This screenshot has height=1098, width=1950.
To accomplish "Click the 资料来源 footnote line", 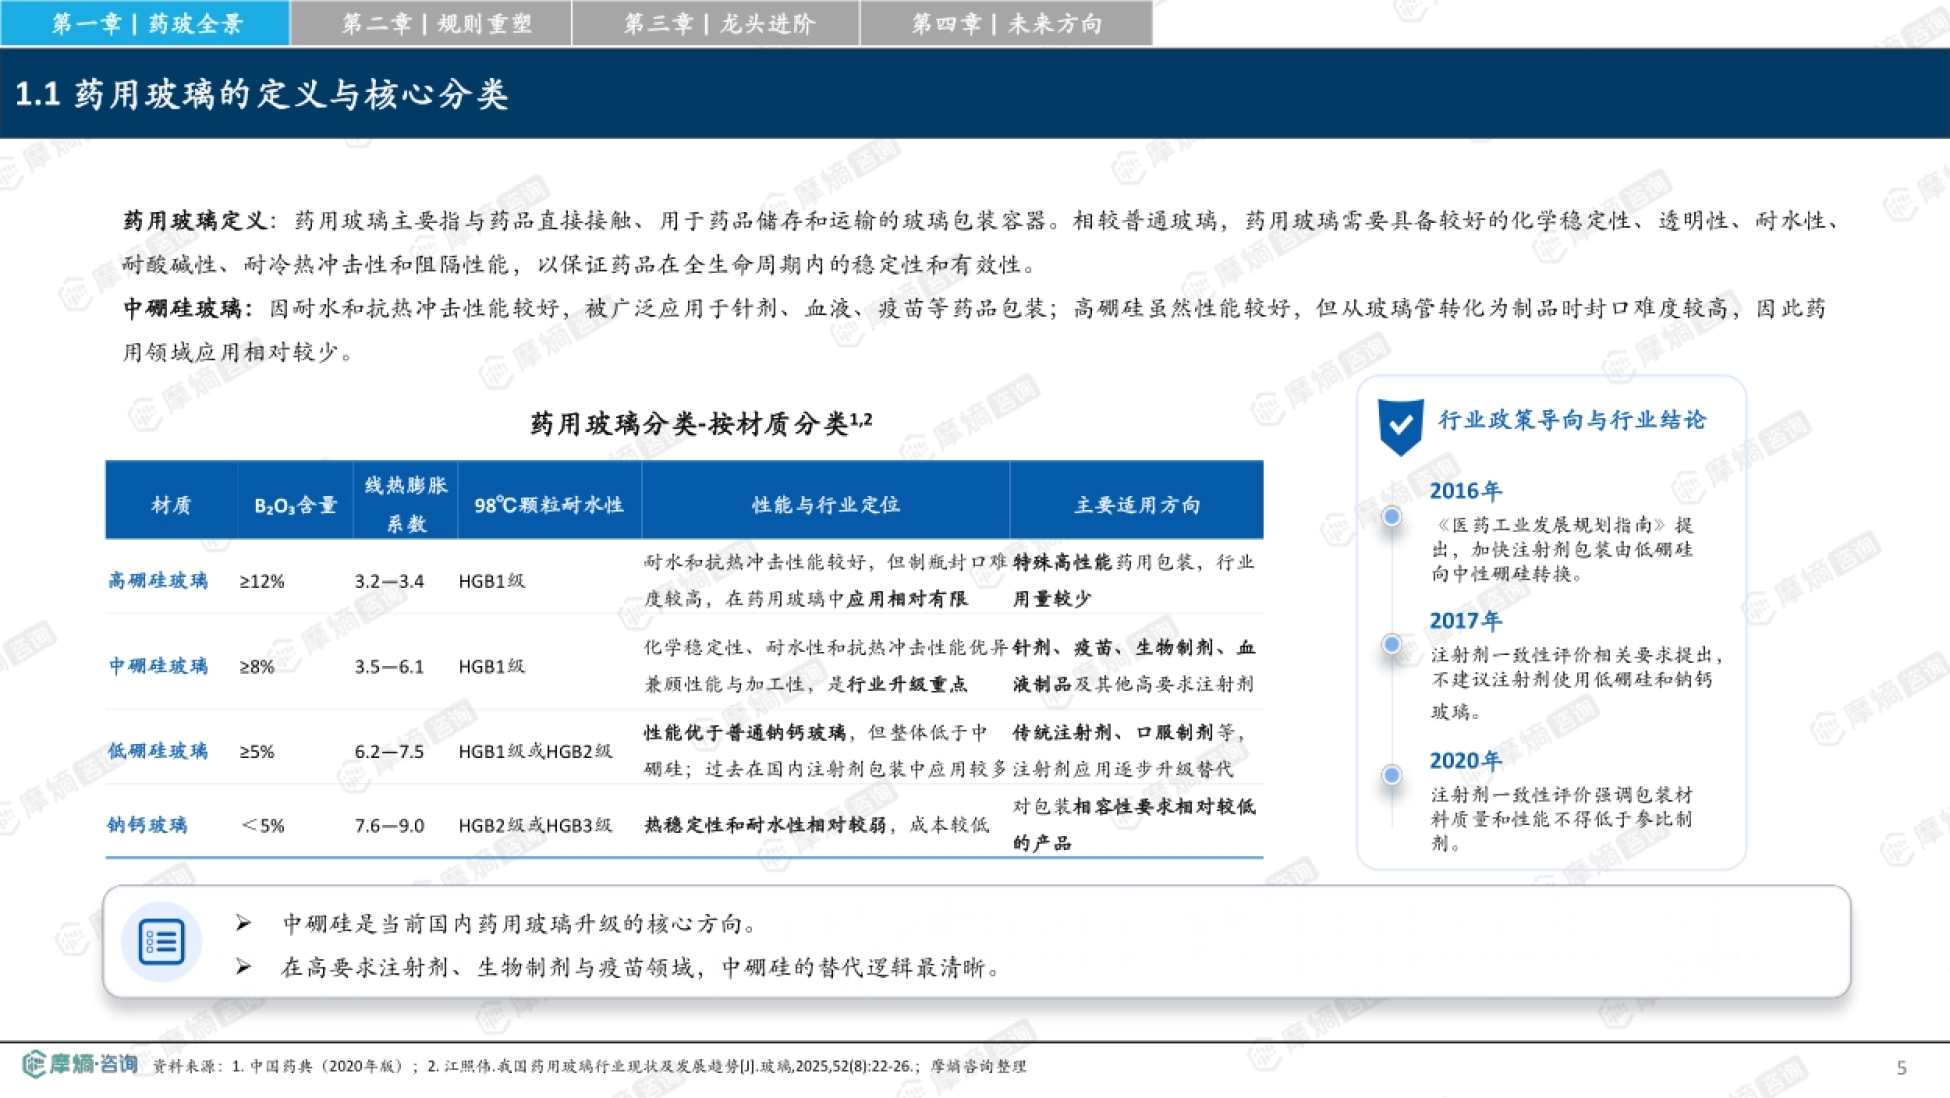I will click(x=590, y=1066).
